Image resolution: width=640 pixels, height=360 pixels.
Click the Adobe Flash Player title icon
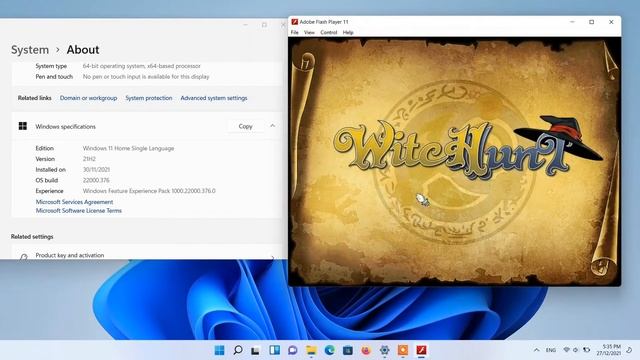[x=295, y=22]
